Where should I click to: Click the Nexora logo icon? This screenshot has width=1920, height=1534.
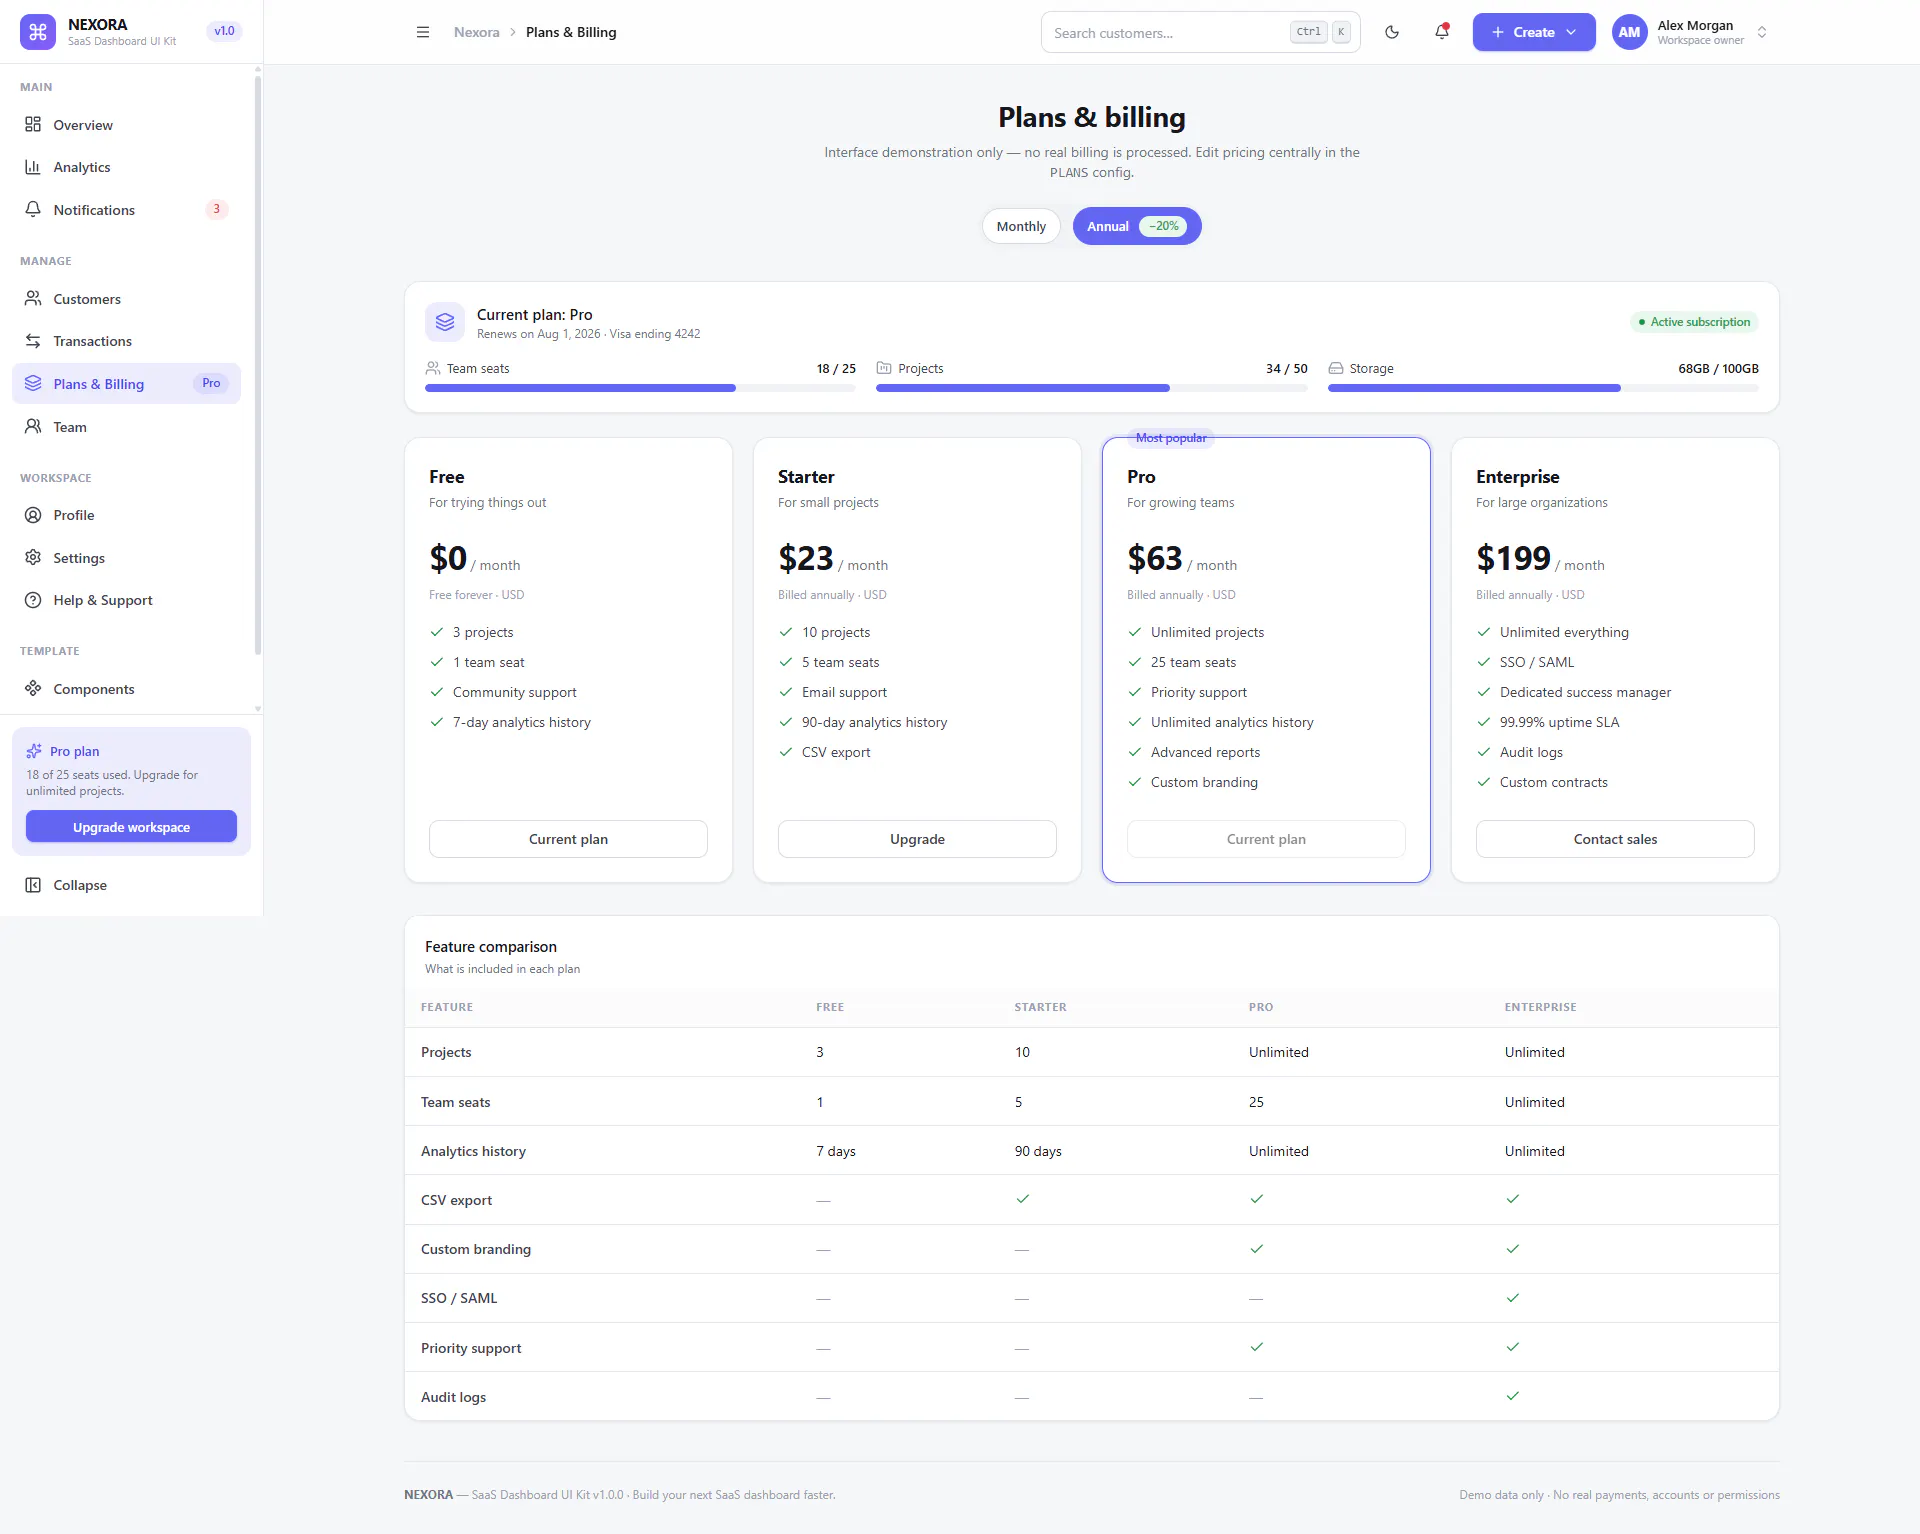coord(38,32)
